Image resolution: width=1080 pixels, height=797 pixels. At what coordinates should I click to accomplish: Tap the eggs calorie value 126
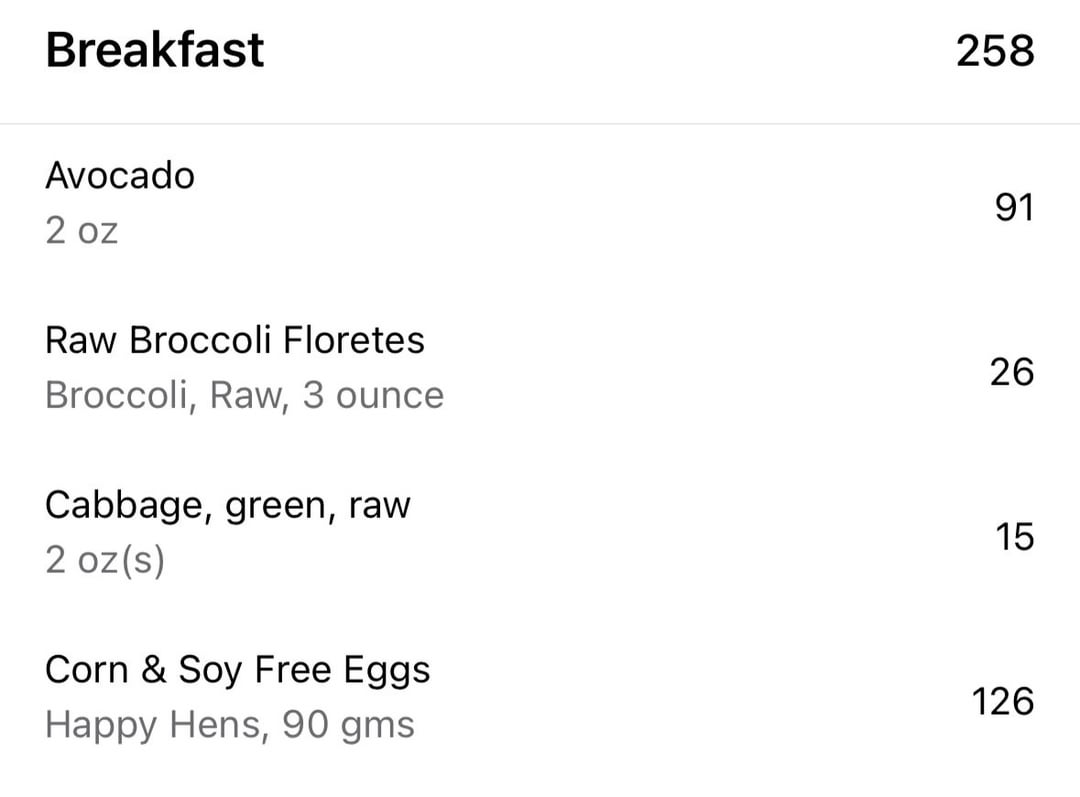[x=1003, y=701]
